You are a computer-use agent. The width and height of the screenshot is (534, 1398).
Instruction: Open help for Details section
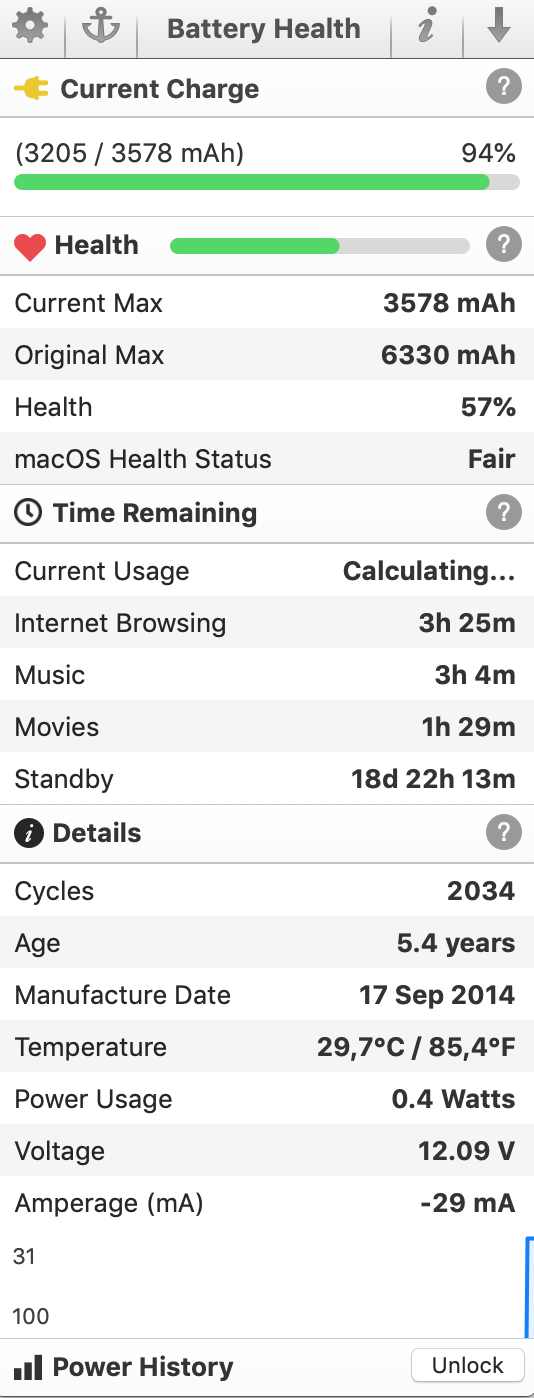pyautogui.click(x=504, y=832)
